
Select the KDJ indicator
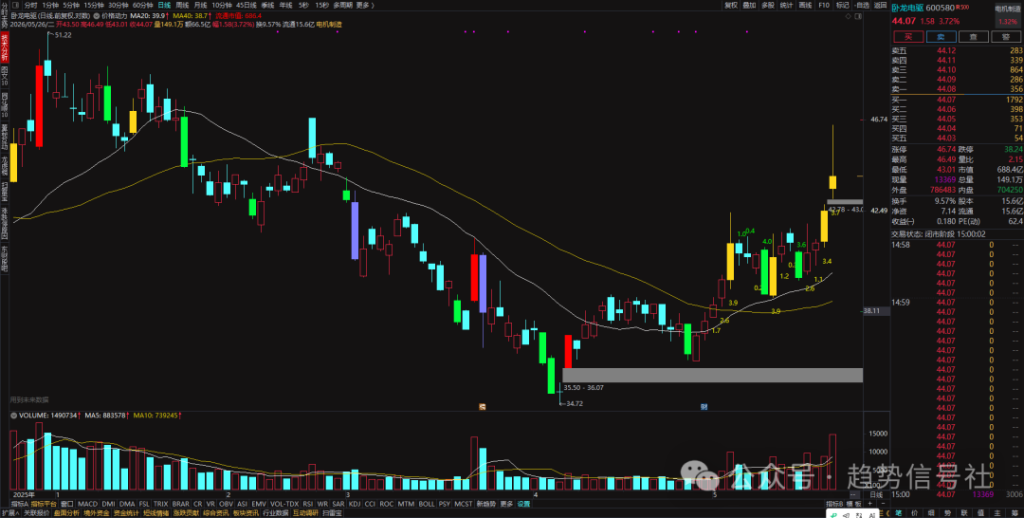(x=355, y=504)
